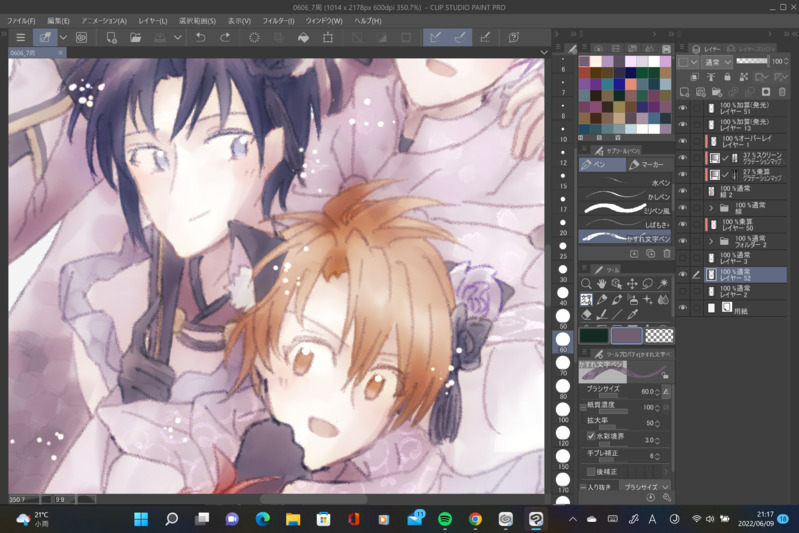
Task: Open dropdown arrow next to canvas edit icon
Action: pos(63,38)
